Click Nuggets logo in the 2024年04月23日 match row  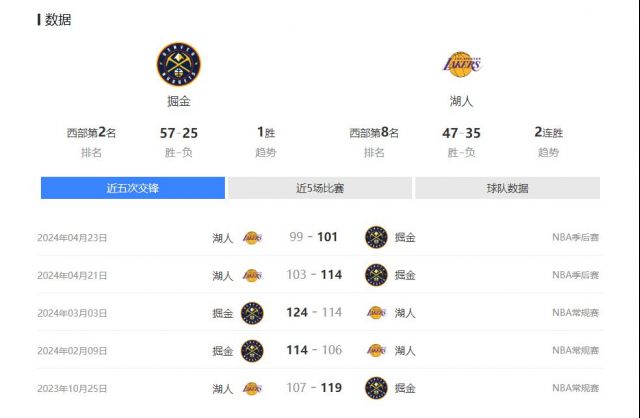tap(376, 237)
